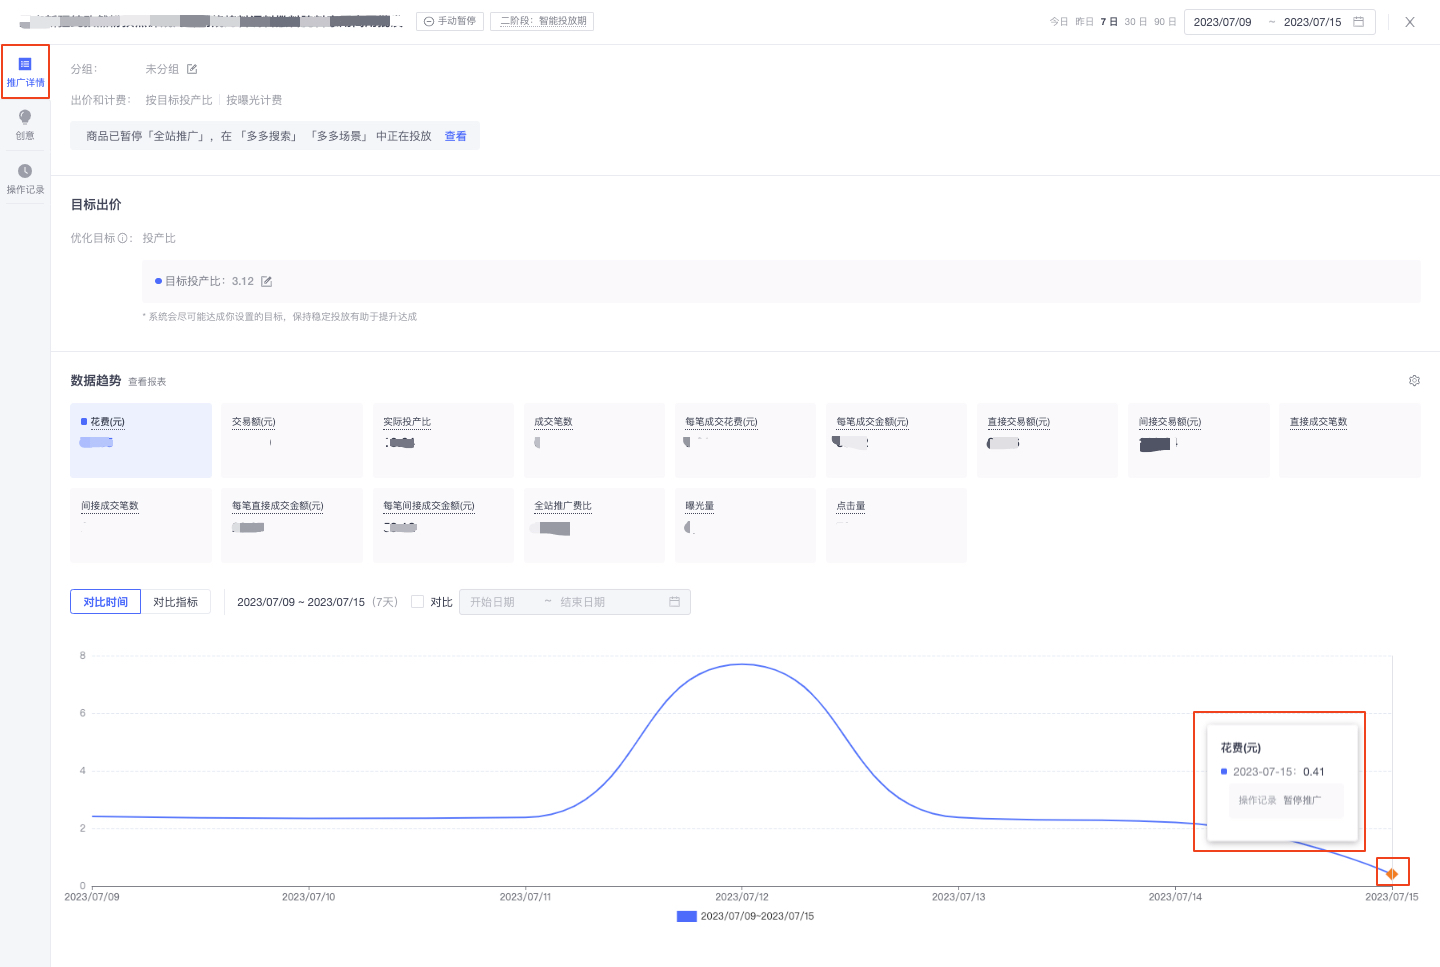Click the 二阶段:智能投放期 tag
The image size is (1440, 967).
pos(542,21)
